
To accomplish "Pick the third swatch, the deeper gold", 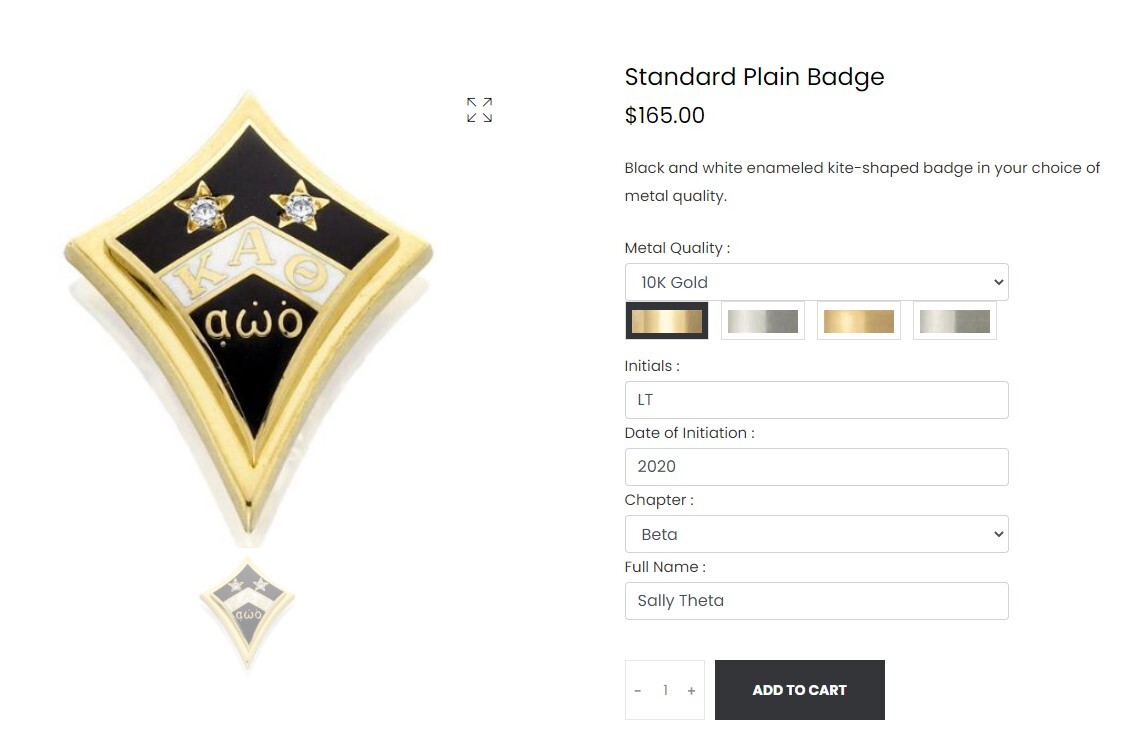I will [859, 321].
